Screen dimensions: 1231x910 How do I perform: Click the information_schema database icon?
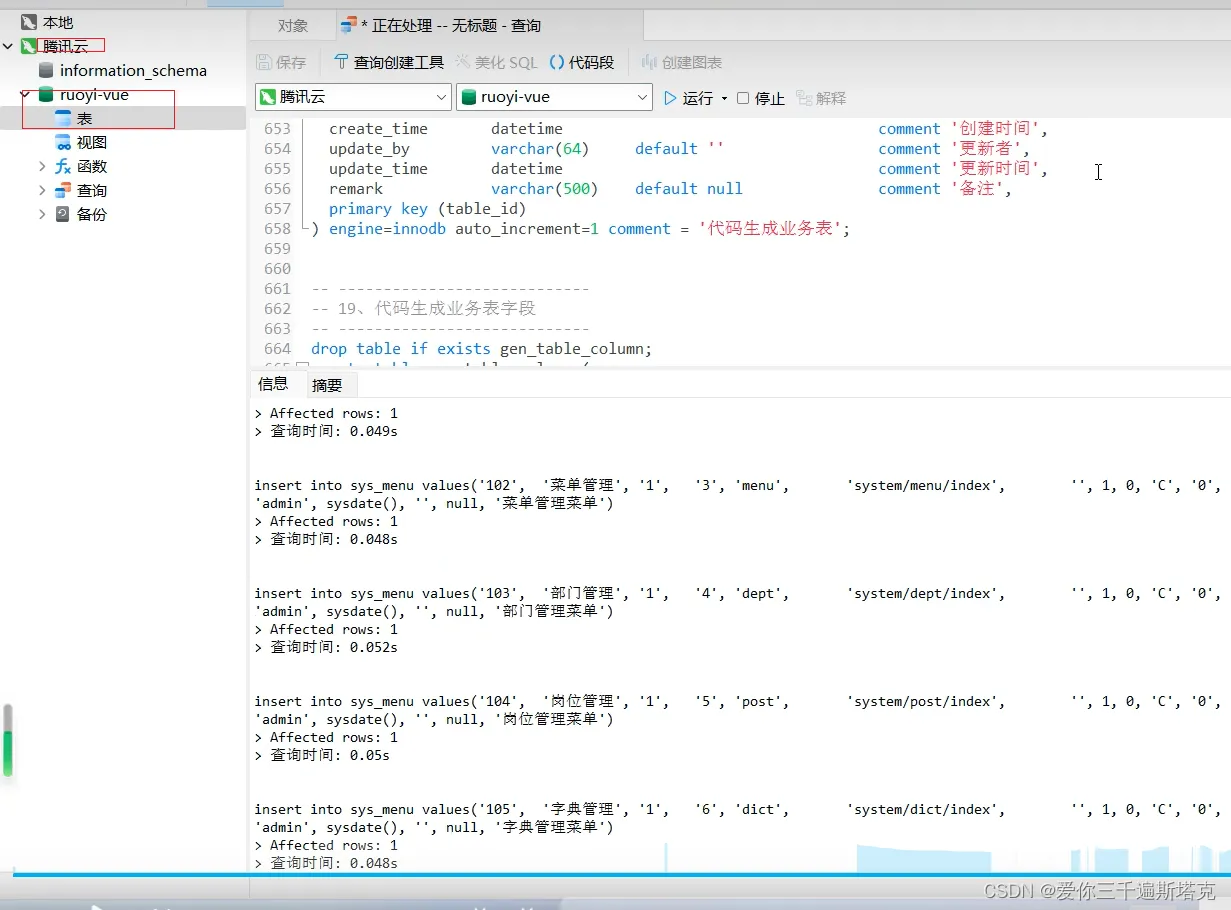[46, 70]
